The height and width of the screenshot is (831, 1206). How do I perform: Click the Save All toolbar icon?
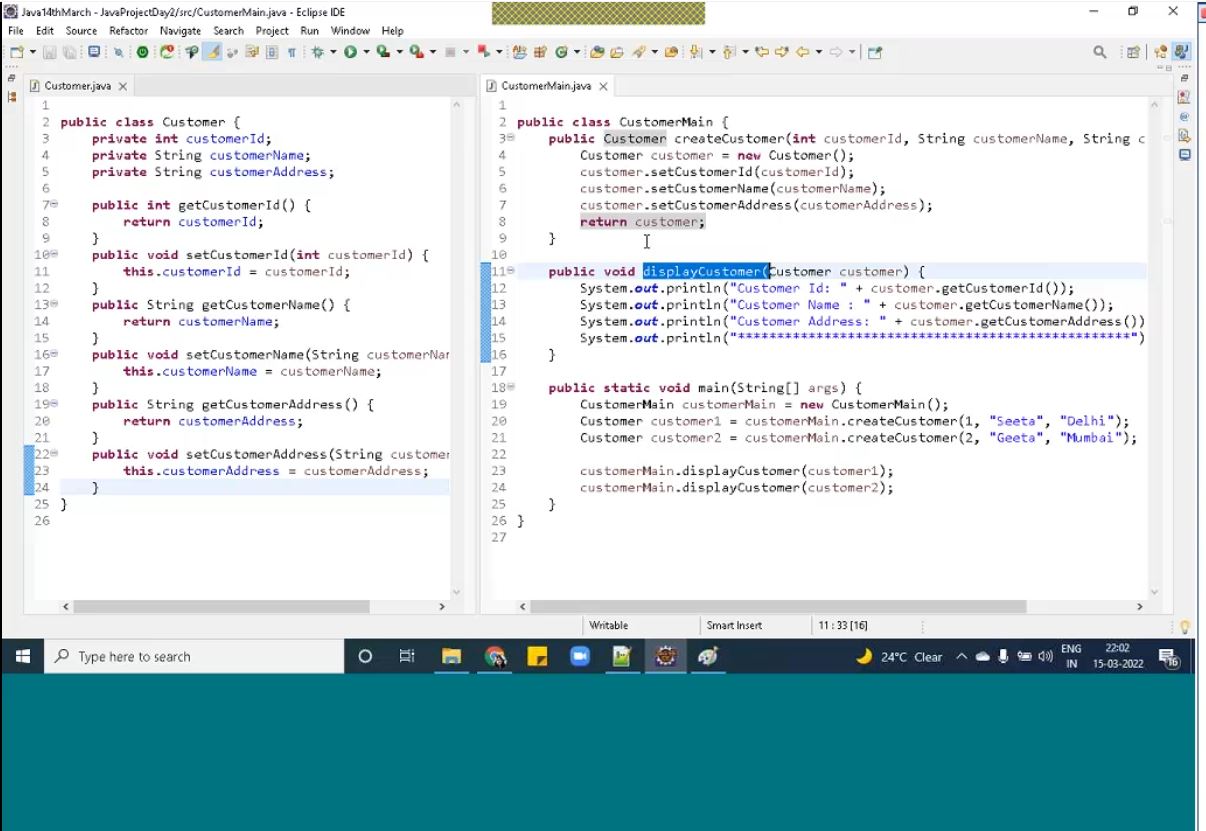coord(69,52)
